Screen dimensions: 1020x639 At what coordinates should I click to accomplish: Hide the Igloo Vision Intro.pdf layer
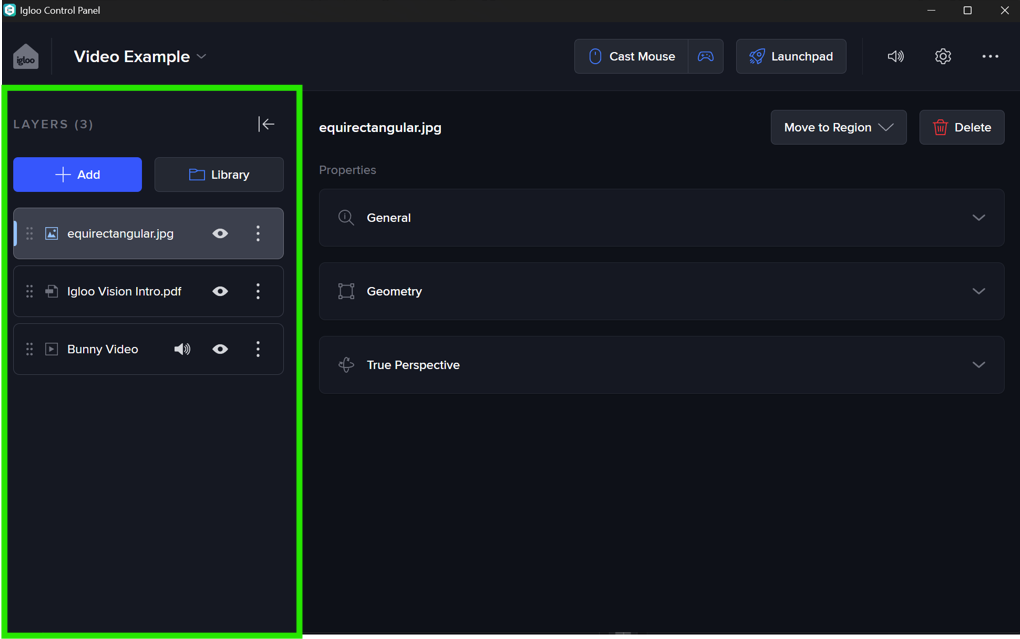(220, 291)
